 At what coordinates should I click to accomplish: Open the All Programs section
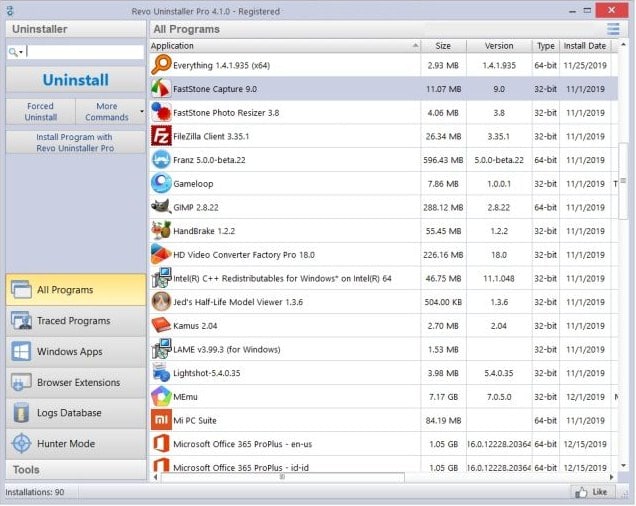point(76,290)
